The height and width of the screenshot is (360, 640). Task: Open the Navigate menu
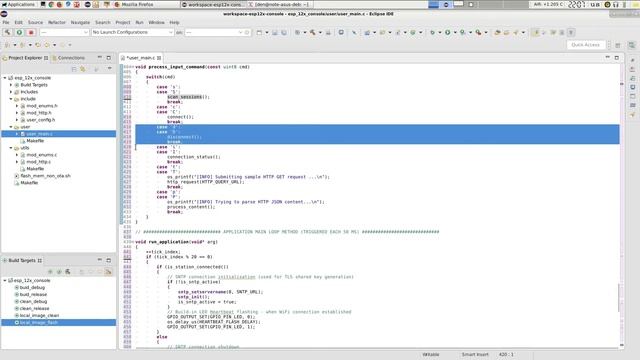(80, 22)
